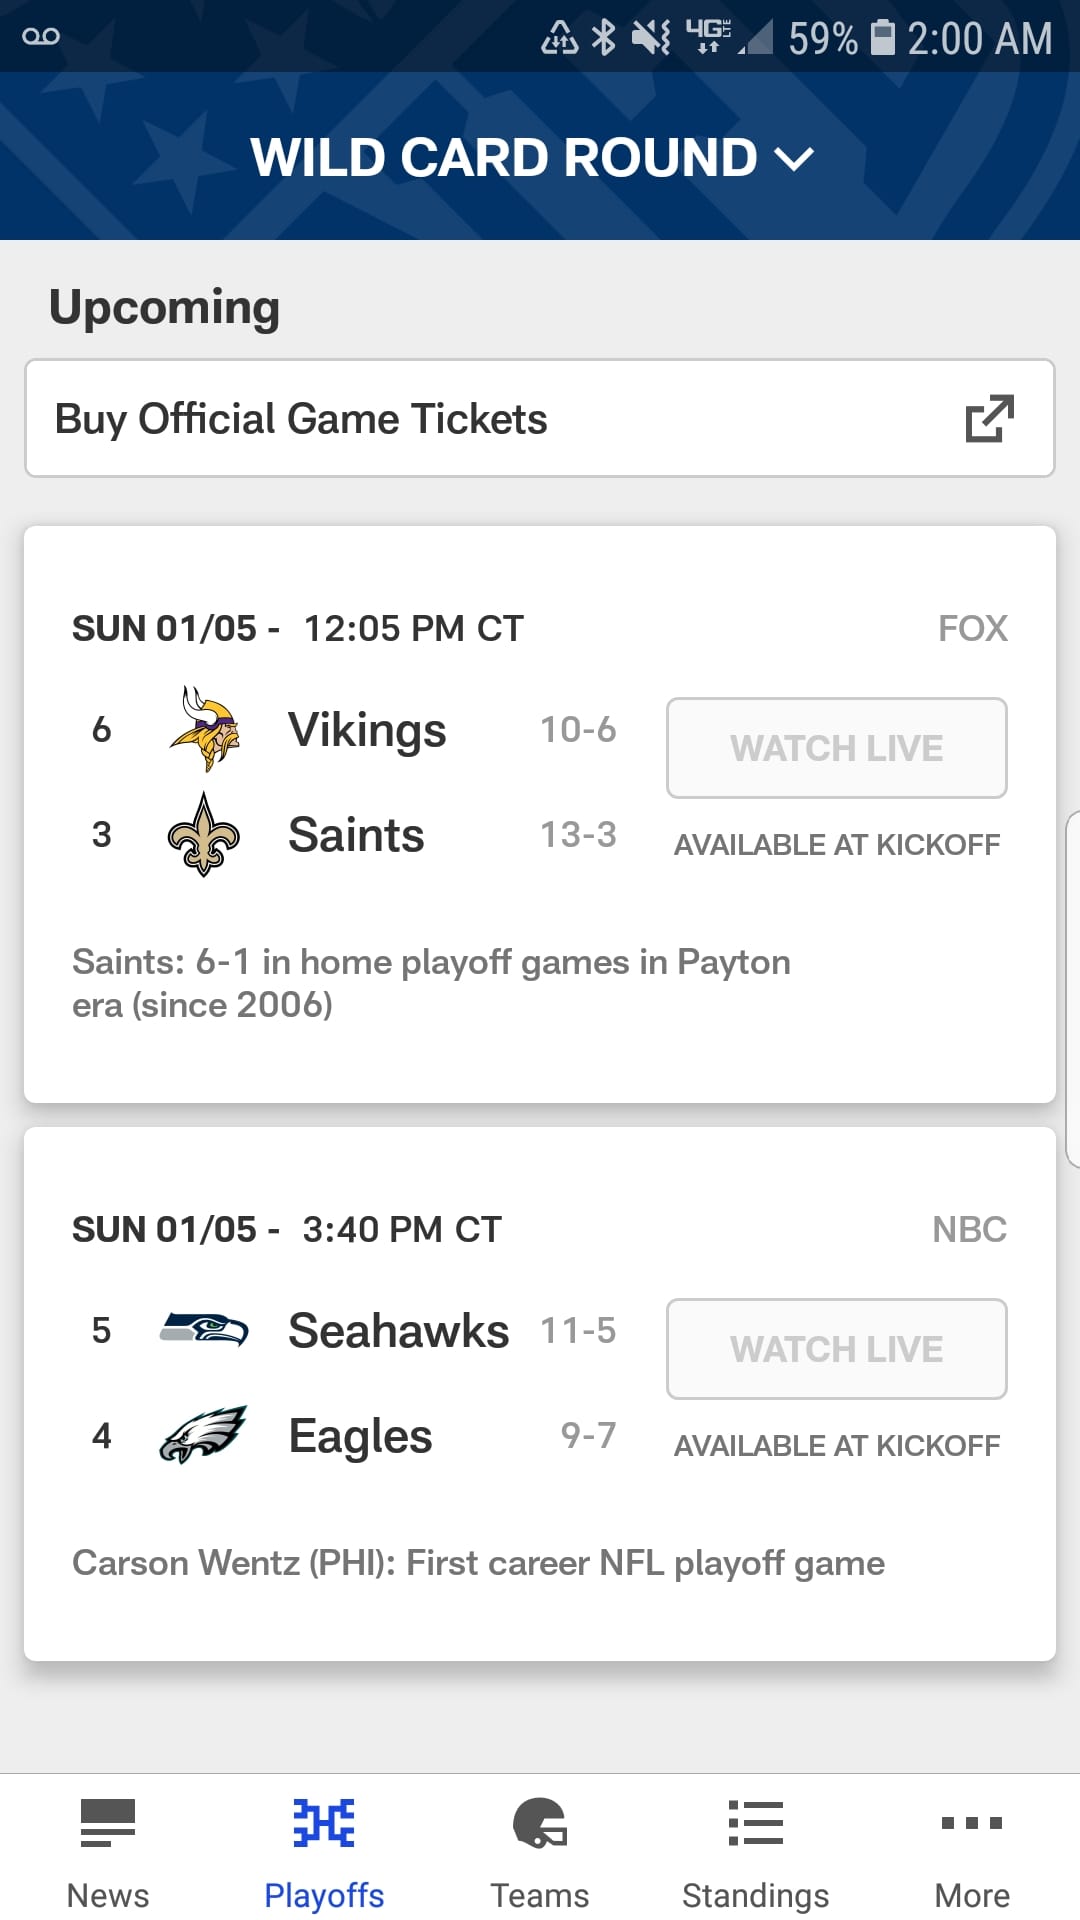This screenshot has width=1080, height=1920.
Task: Open the Saints home playoff note
Action: pos(432,983)
